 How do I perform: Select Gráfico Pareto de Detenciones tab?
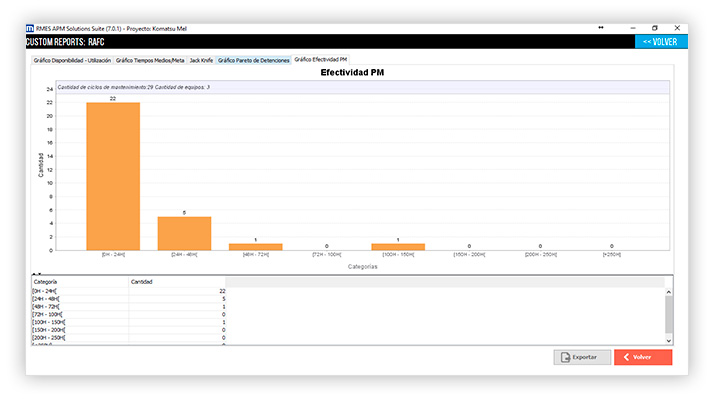coord(253,60)
